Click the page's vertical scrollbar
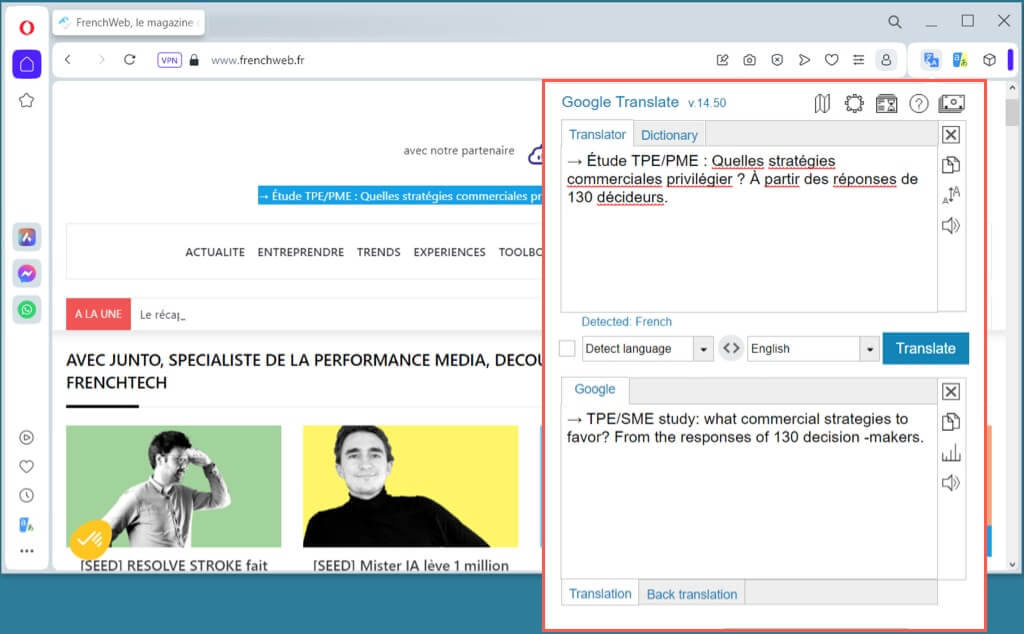Viewport: 1024px width, 634px height. (x=1012, y=300)
